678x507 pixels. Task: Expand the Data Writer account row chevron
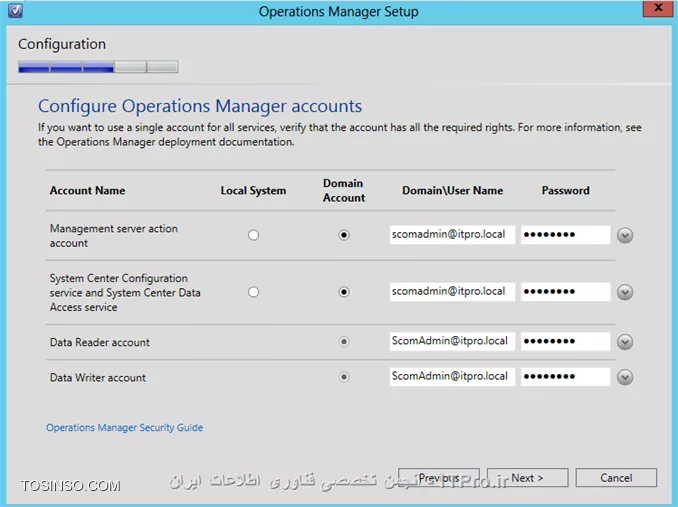click(625, 377)
